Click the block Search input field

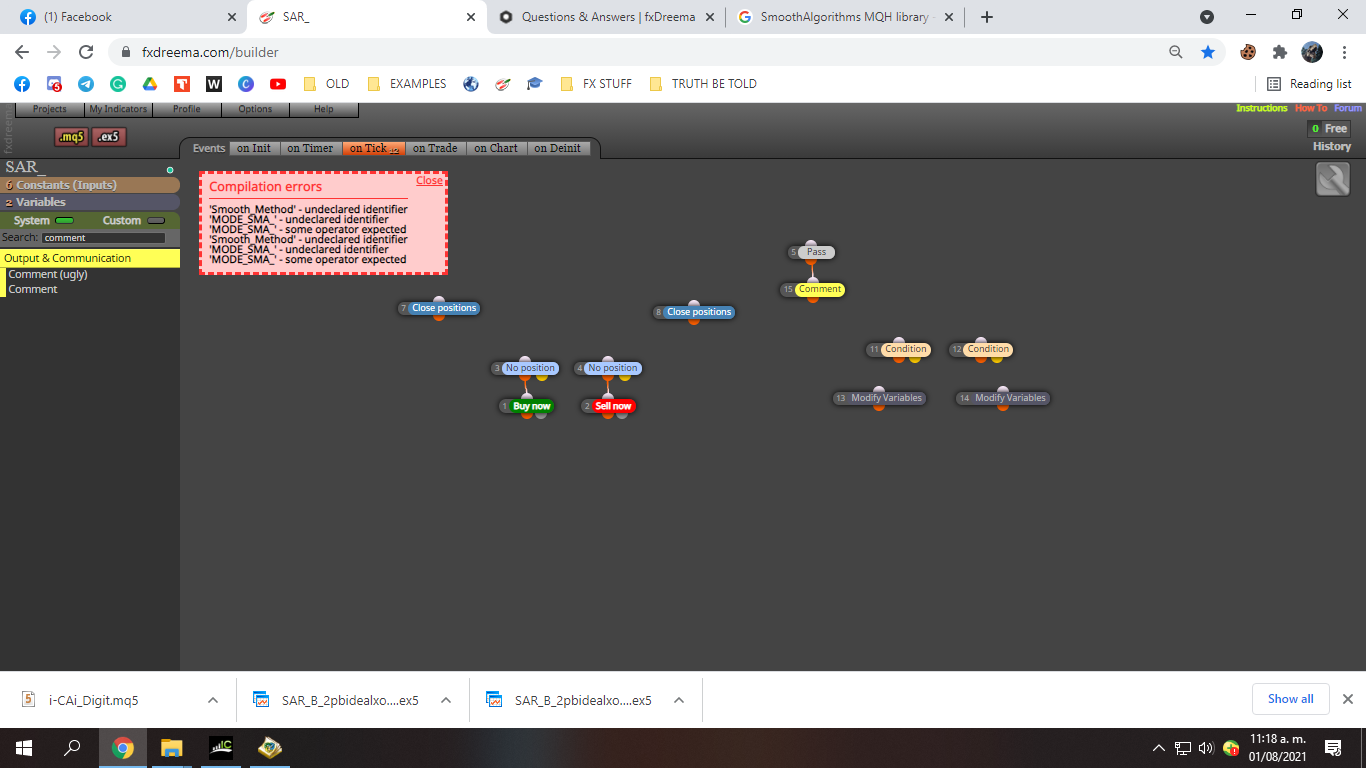coord(103,238)
